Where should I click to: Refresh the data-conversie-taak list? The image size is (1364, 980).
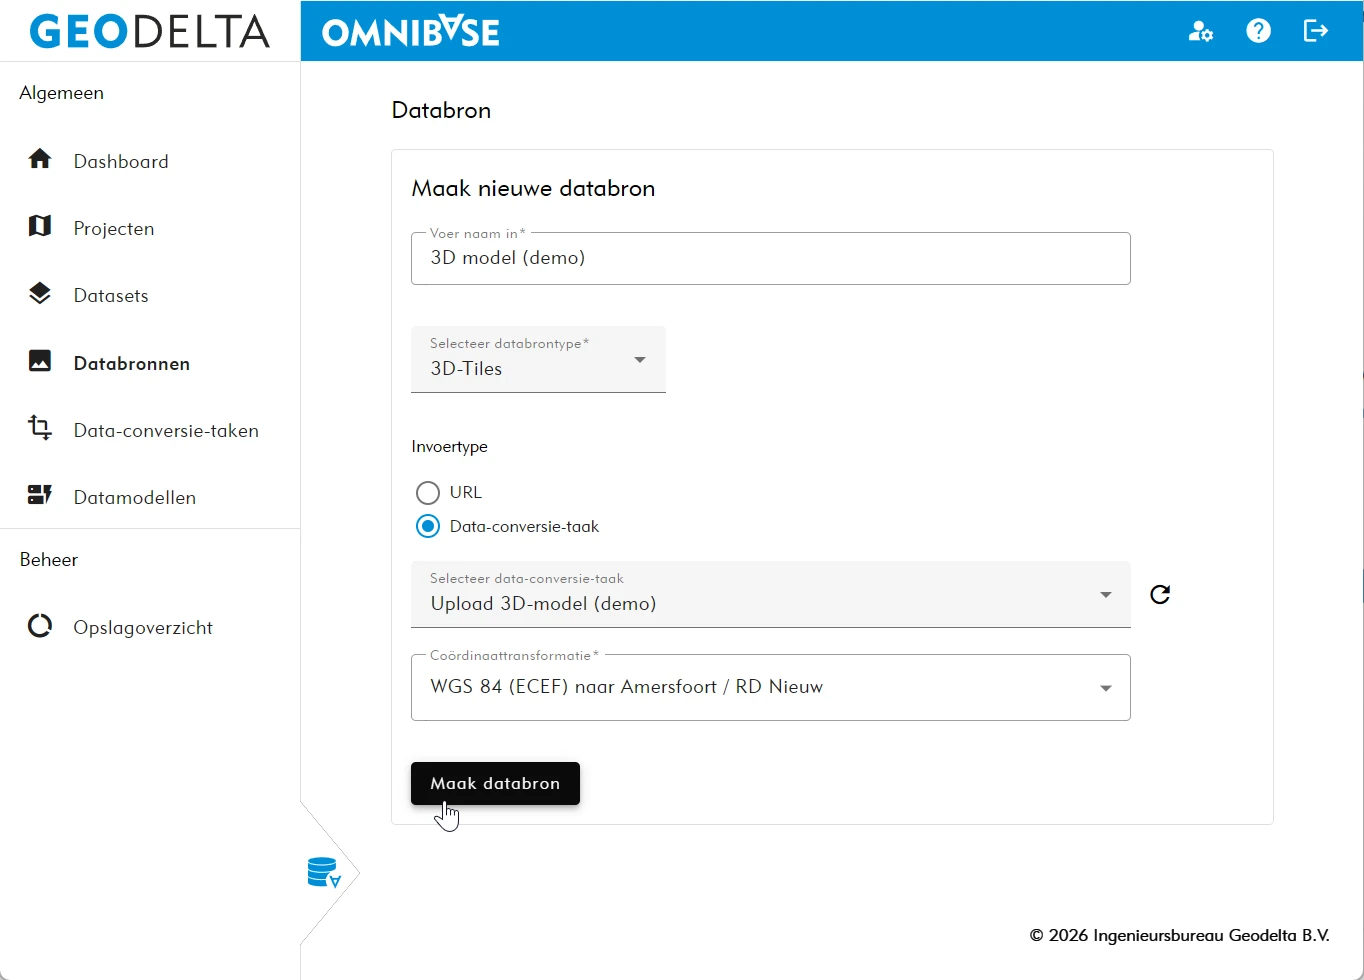pos(1160,595)
